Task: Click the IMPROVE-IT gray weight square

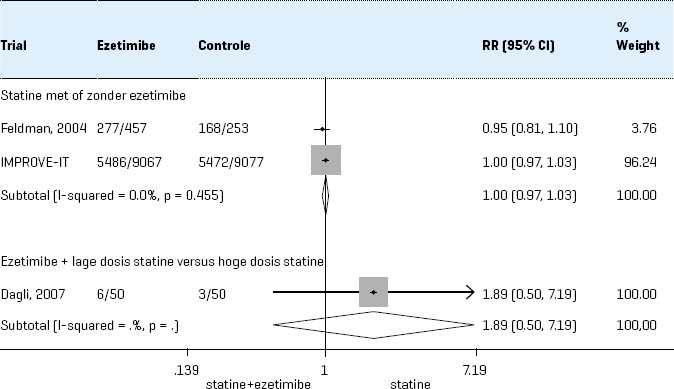Action: click(326, 160)
